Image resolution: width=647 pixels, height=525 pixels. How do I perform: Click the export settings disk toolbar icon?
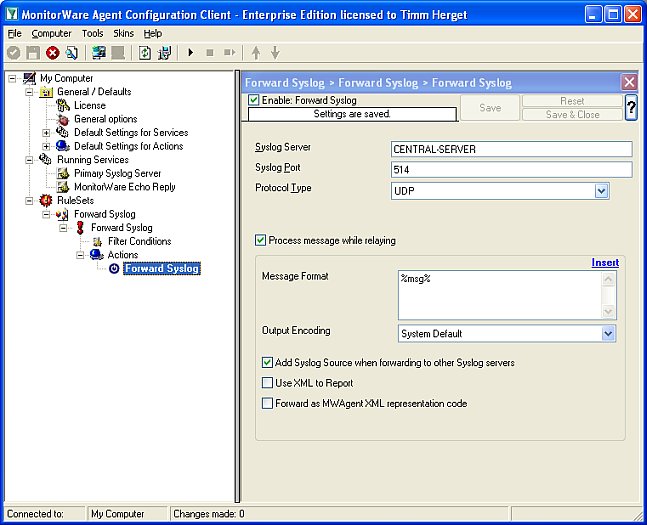(x=164, y=53)
